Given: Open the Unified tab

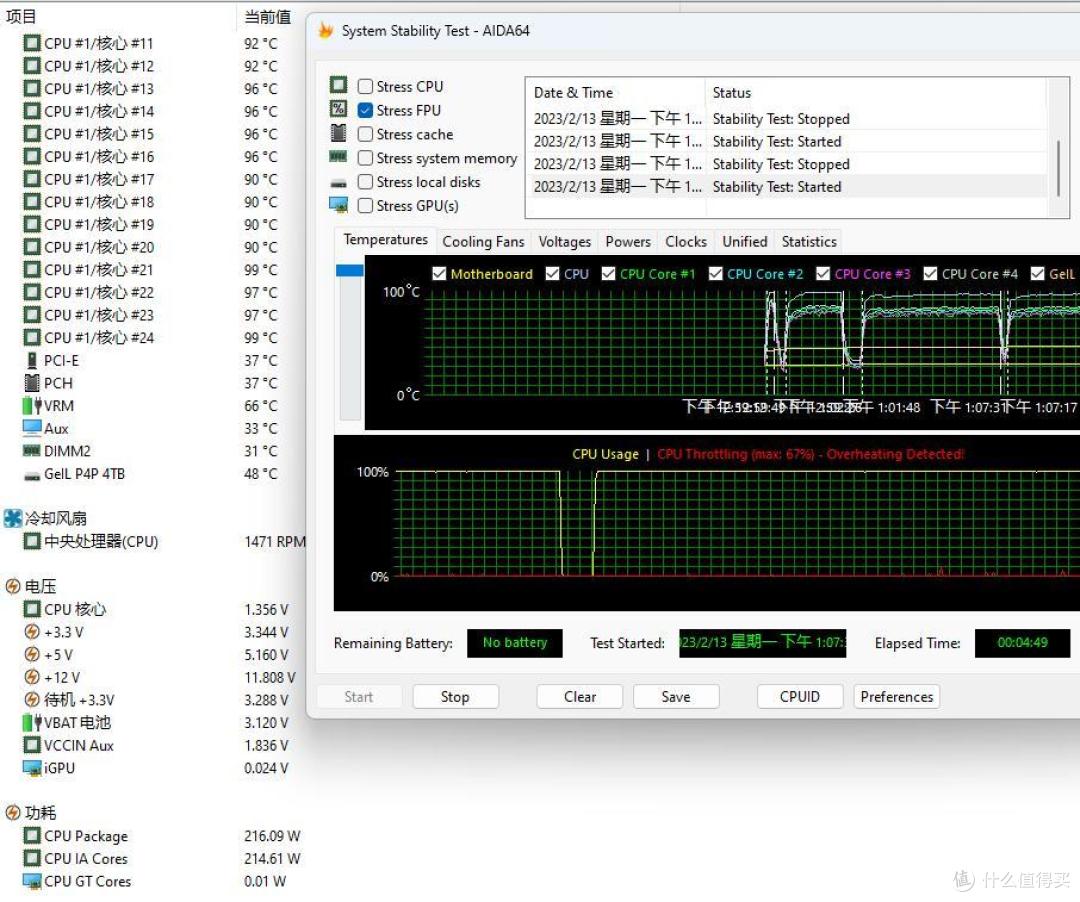Looking at the screenshot, I should 745,242.
